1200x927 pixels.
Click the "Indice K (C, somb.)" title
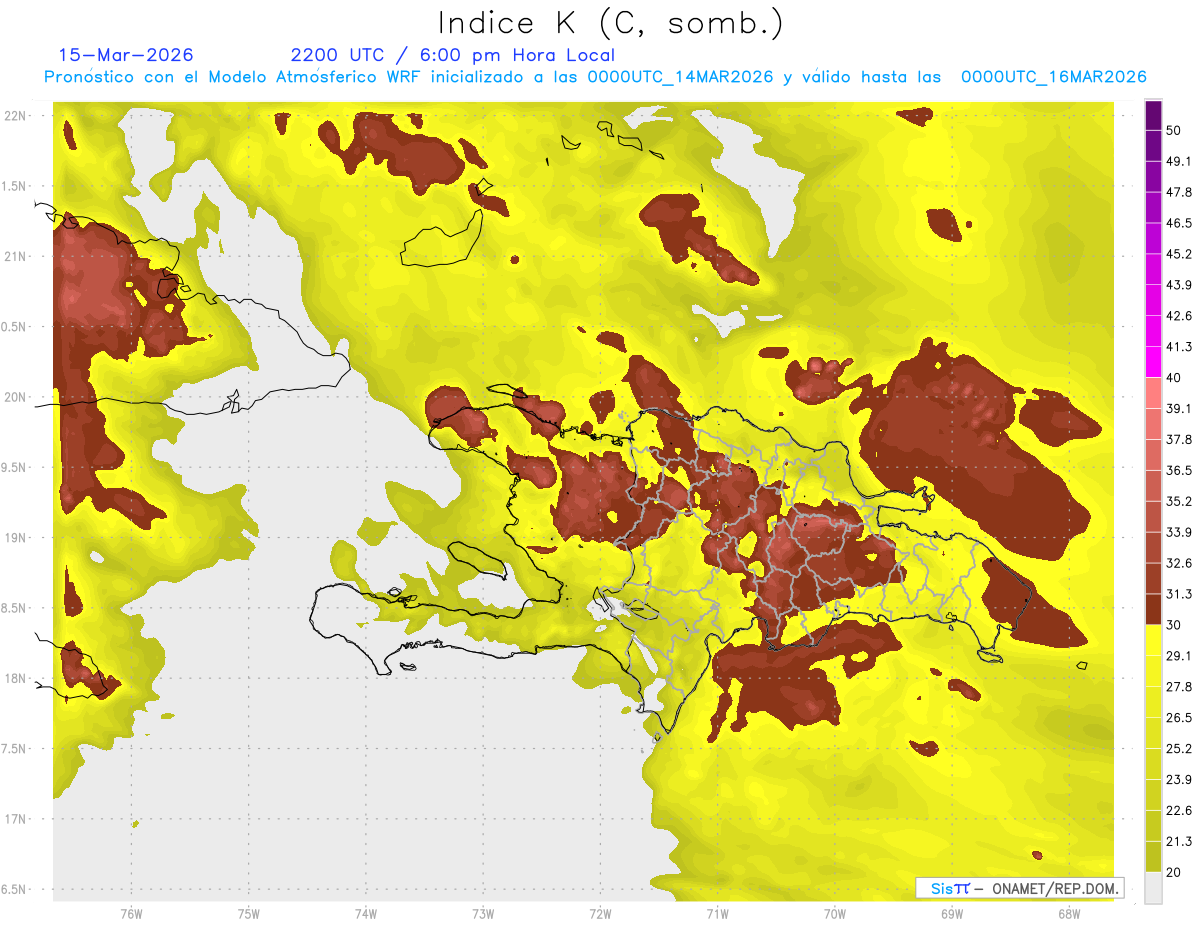610,23
